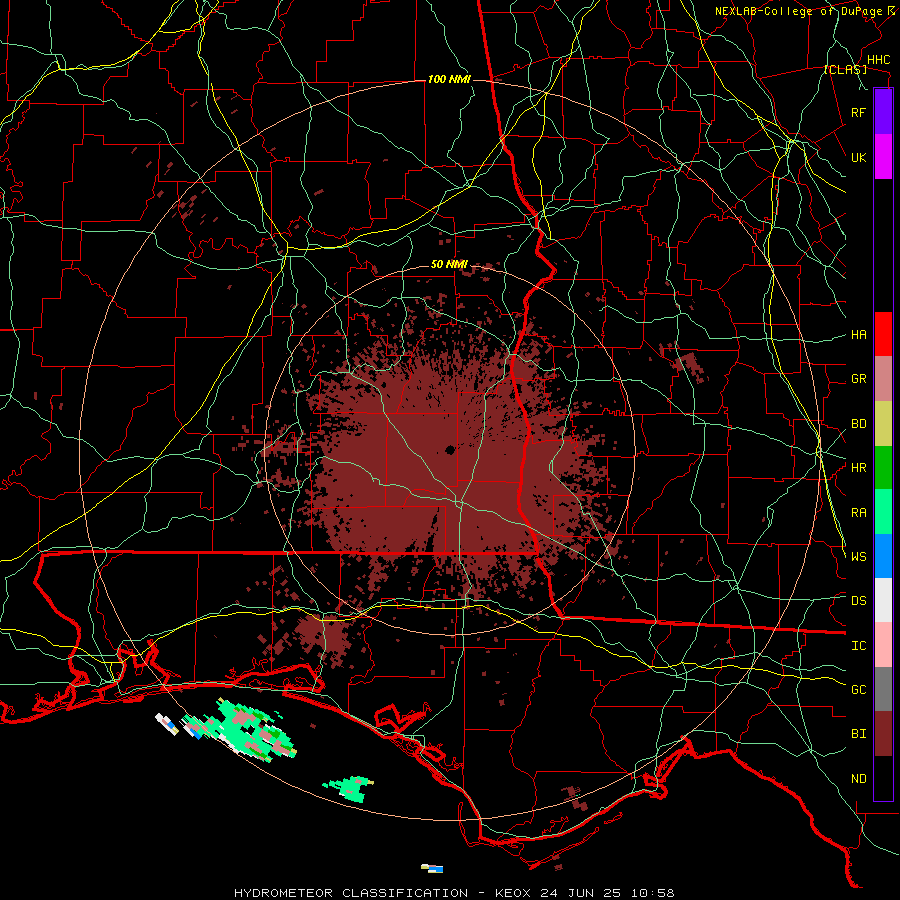Click the UK magenta legend swatch
The image size is (900, 900).
883,157
